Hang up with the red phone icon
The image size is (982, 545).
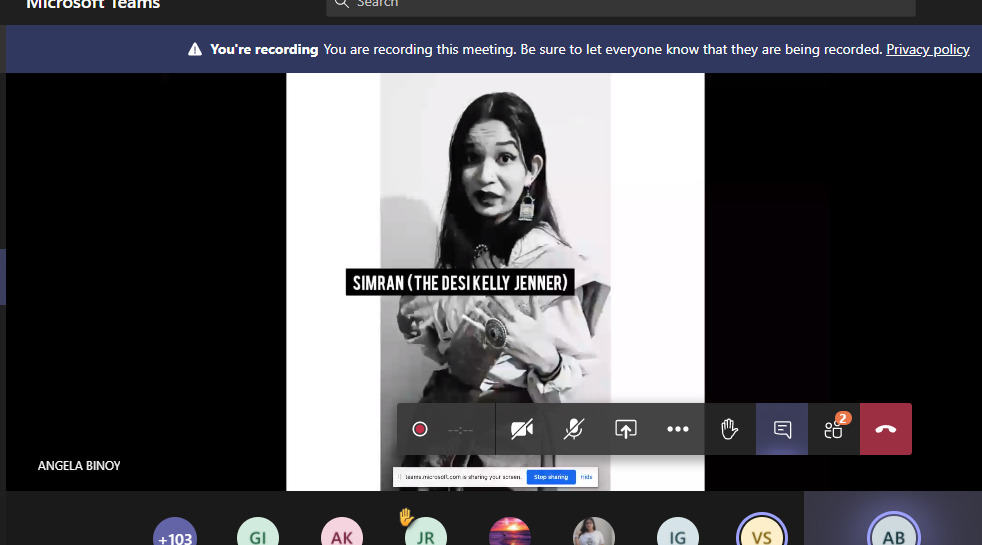point(886,429)
